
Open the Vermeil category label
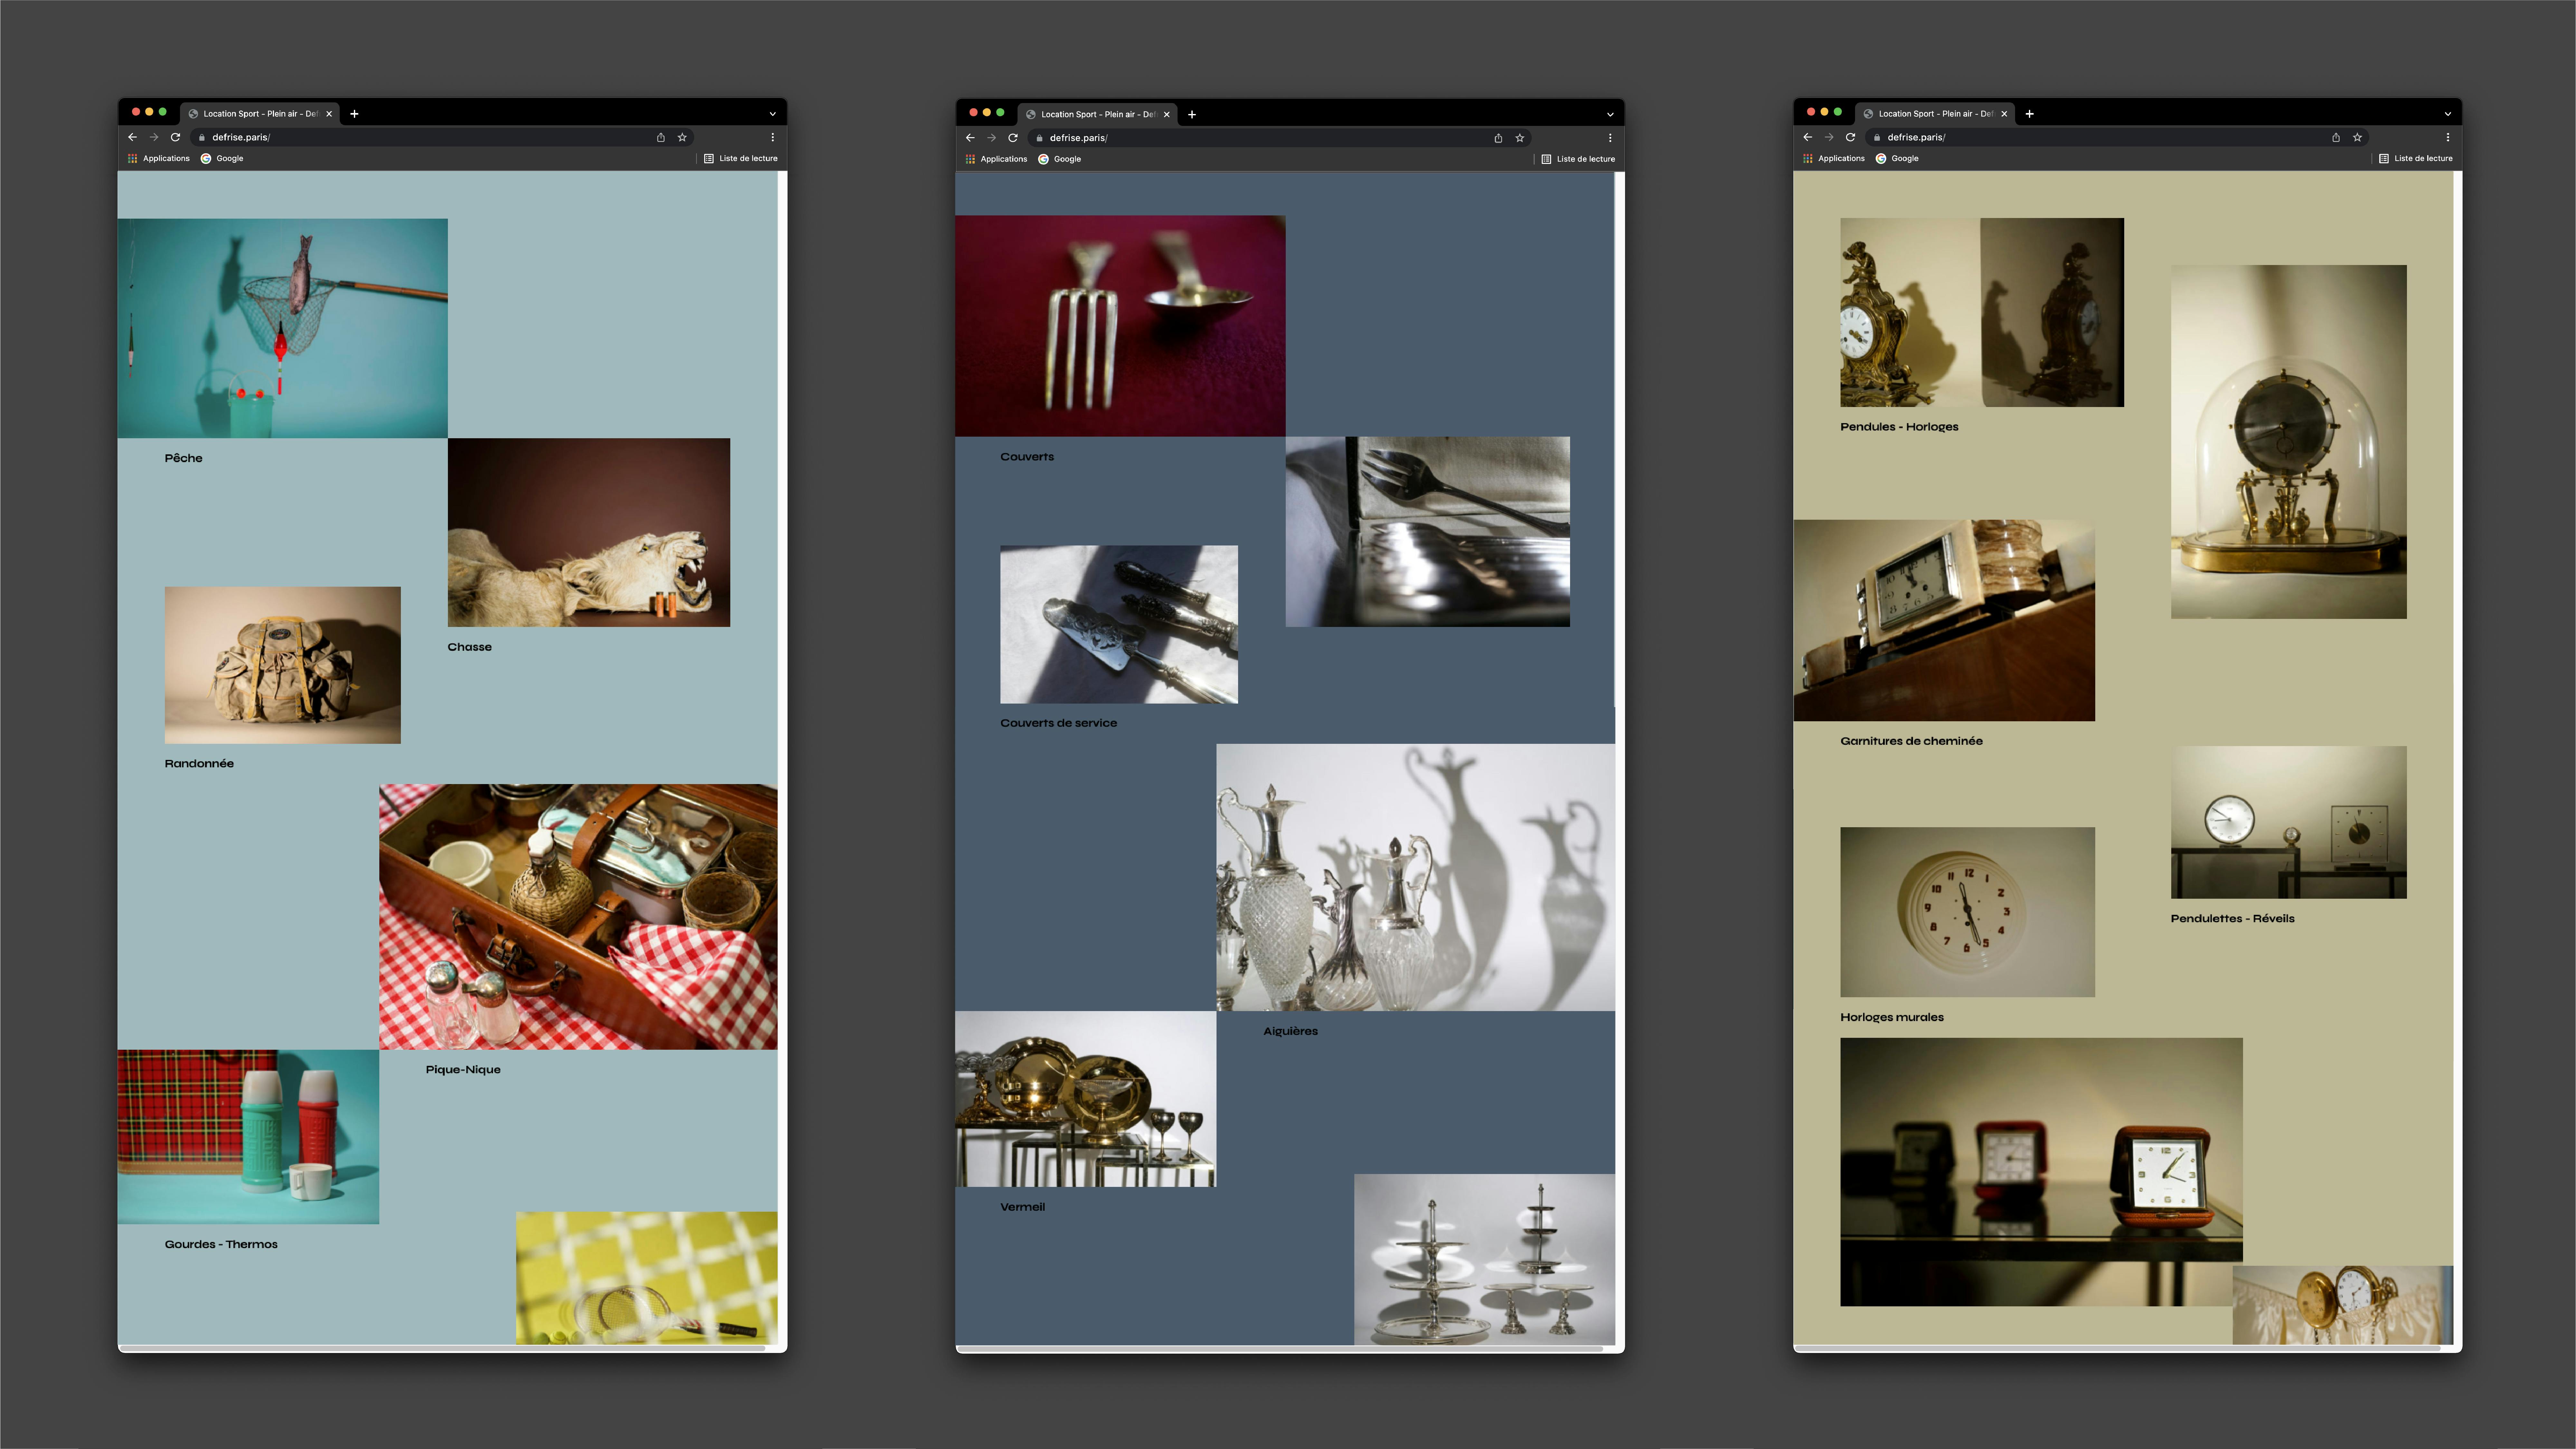click(x=1023, y=1207)
